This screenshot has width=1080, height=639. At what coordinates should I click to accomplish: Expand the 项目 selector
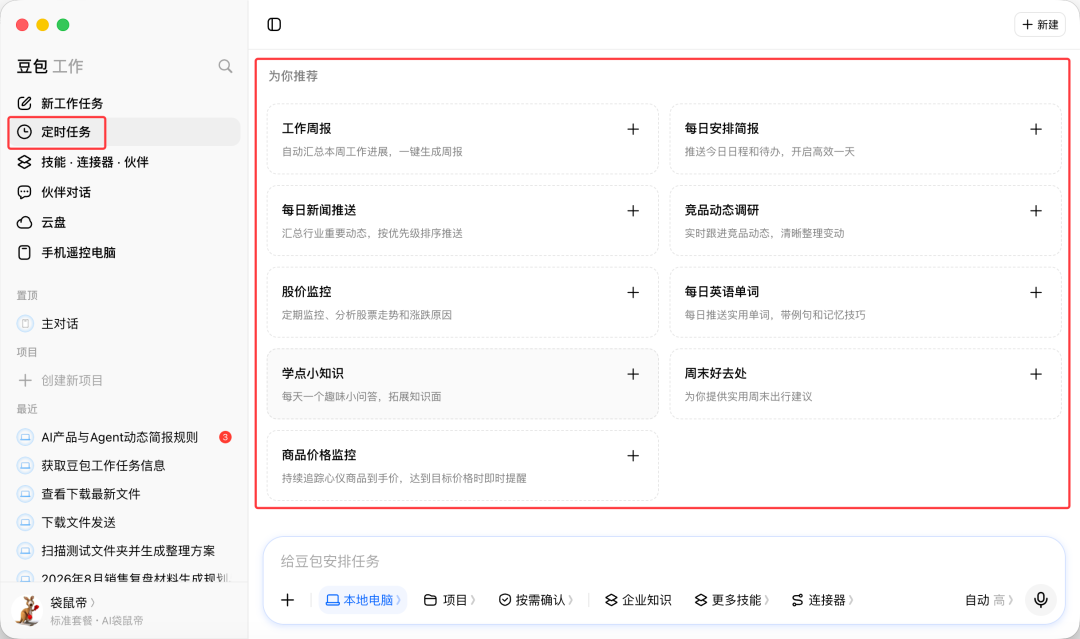point(450,600)
